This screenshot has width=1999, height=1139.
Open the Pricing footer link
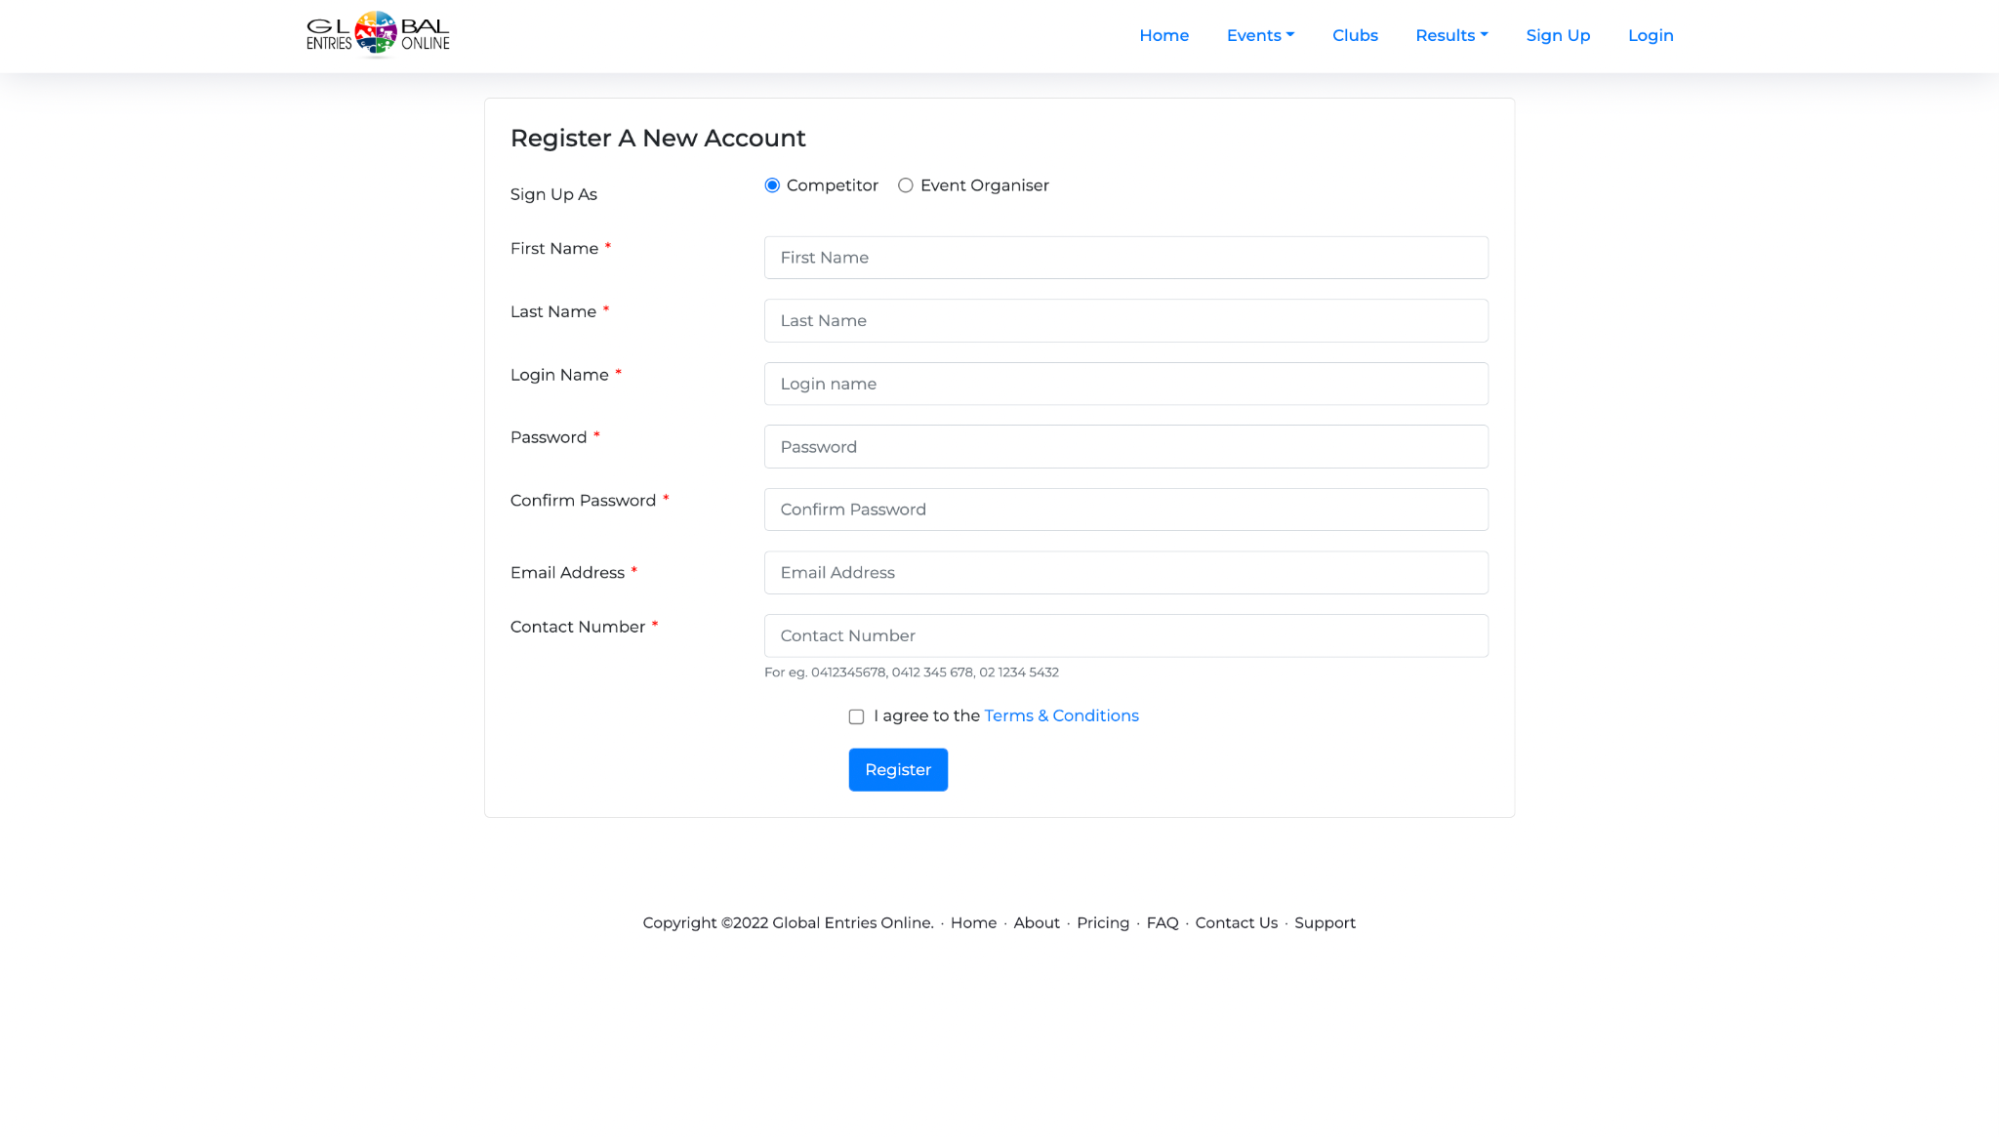[x=1103, y=923]
